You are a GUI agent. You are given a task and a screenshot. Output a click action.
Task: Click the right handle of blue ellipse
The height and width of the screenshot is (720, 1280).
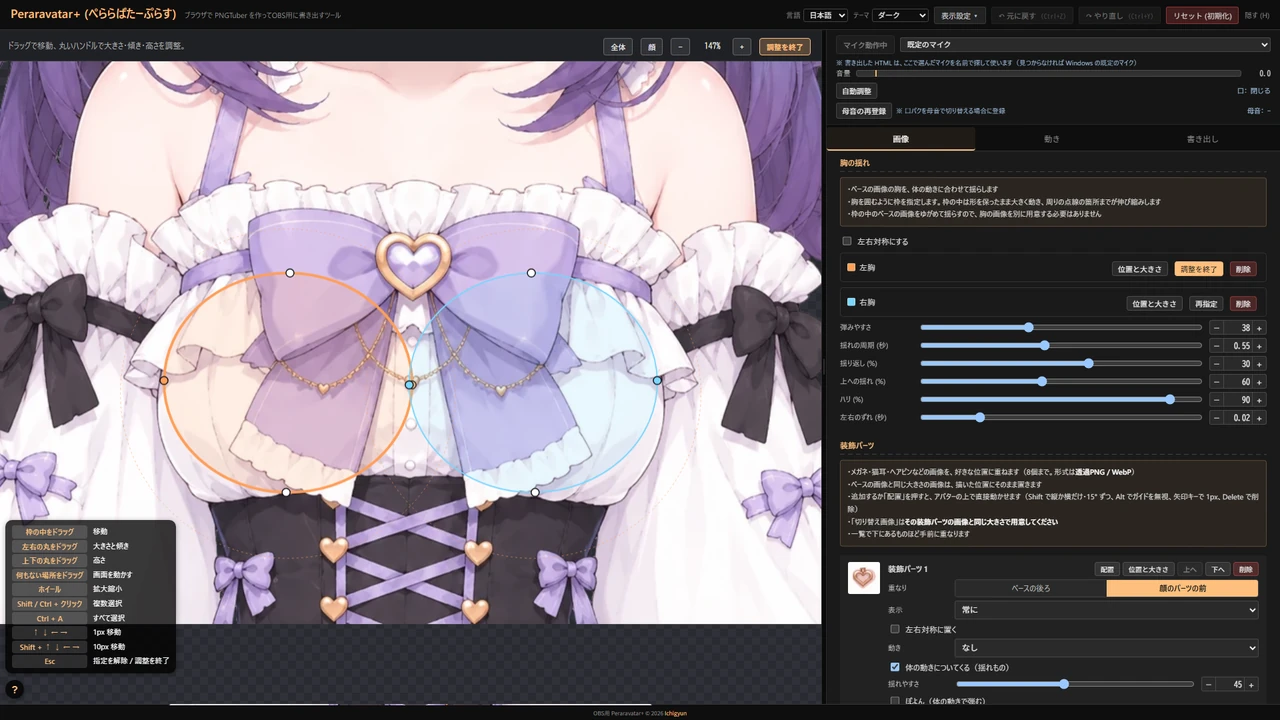tap(657, 381)
